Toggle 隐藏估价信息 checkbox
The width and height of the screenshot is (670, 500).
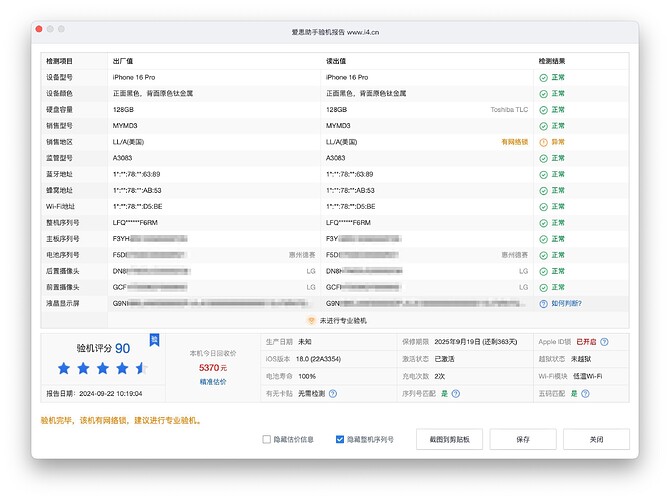(267, 439)
